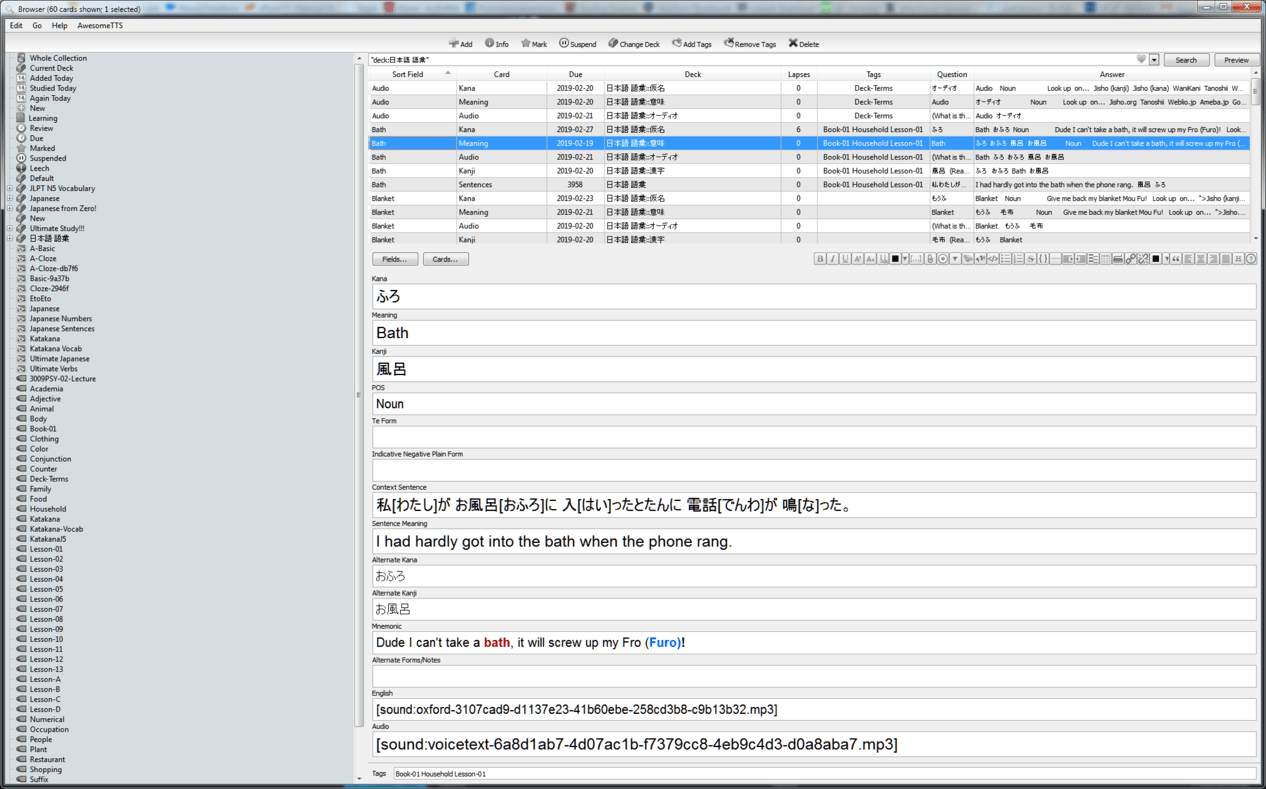
Task: Start audio recording with the record icon
Action: (943, 259)
